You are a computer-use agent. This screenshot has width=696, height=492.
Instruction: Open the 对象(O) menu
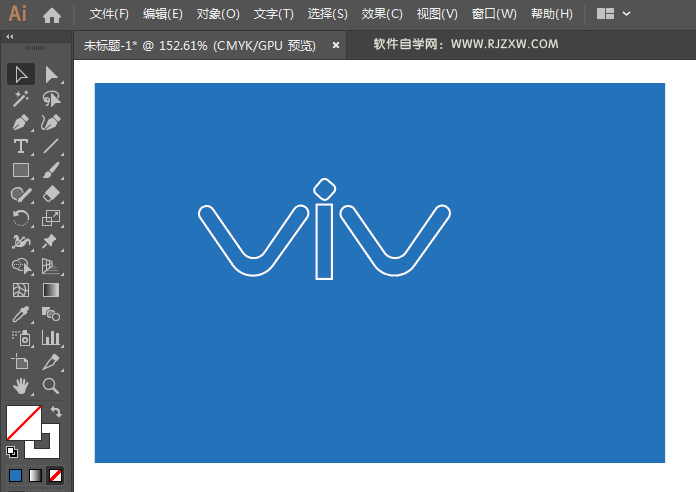(218, 14)
